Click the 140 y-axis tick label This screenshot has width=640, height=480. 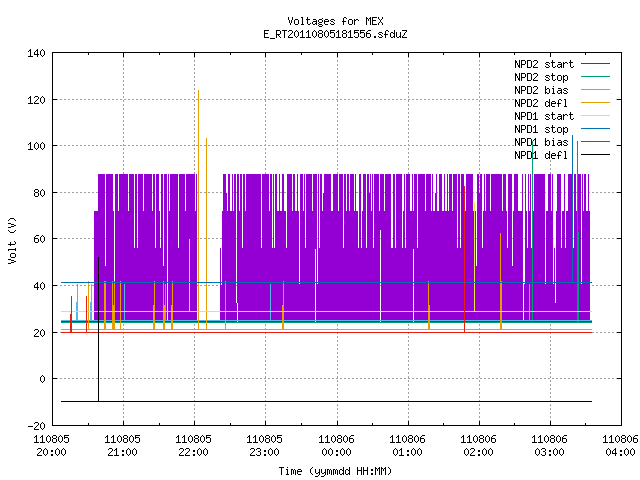(36, 53)
